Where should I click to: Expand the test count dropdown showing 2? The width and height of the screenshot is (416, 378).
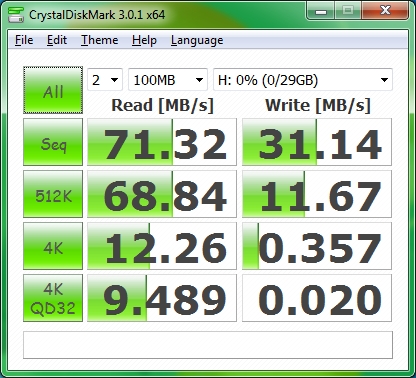click(105, 80)
